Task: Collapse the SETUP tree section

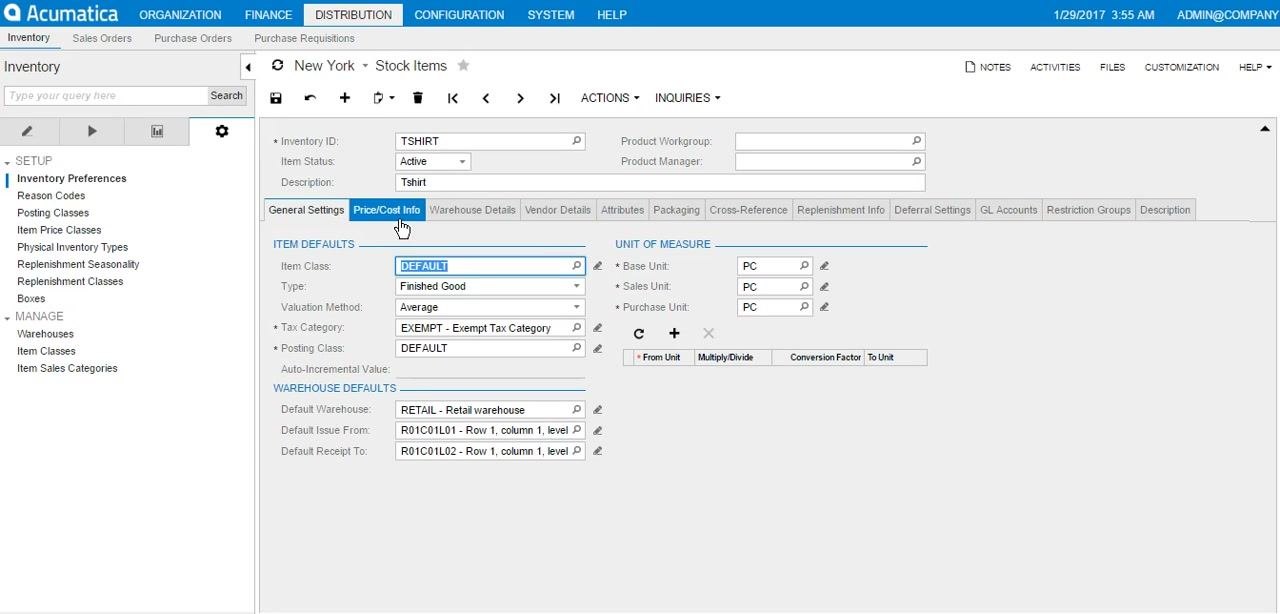Action: (7, 161)
